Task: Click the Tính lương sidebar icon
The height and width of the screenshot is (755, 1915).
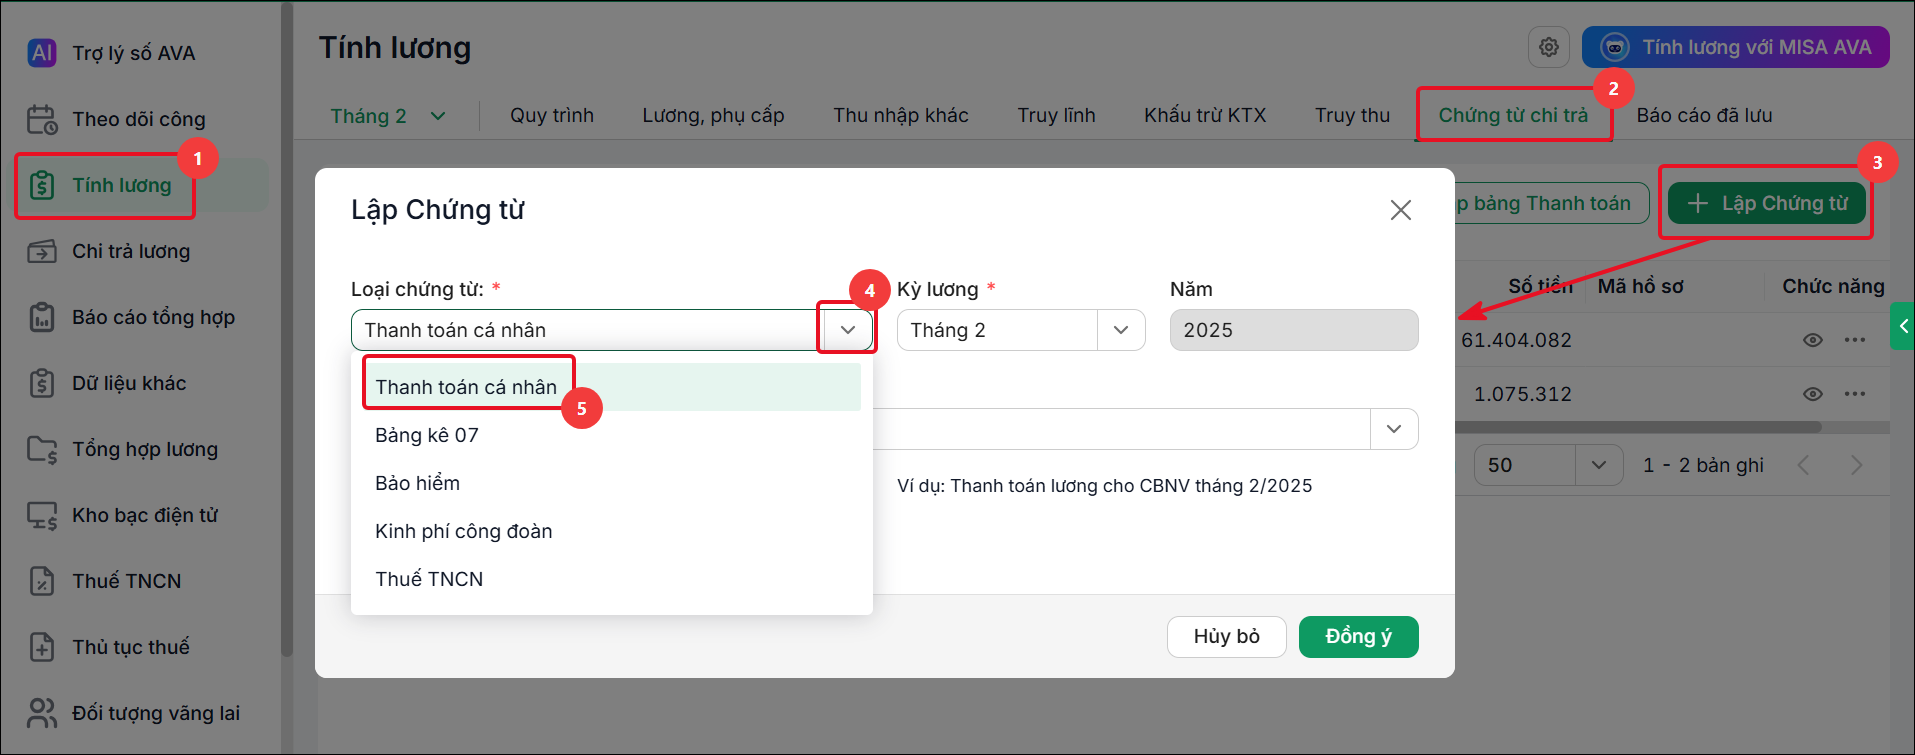Action: pyautogui.click(x=42, y=185)
